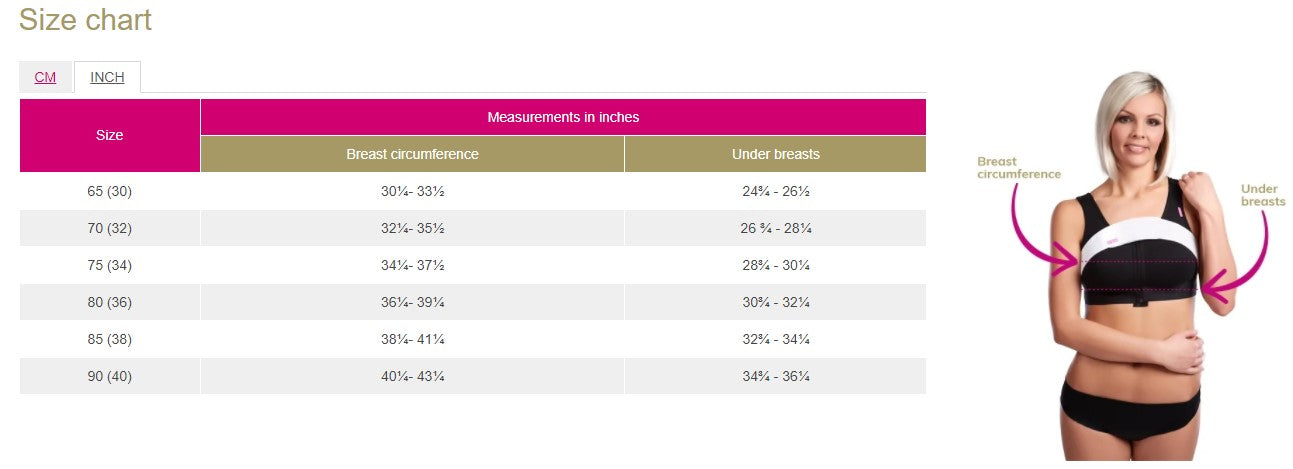Click the pink Size column header
The image size is (1293, 469).
110,135
